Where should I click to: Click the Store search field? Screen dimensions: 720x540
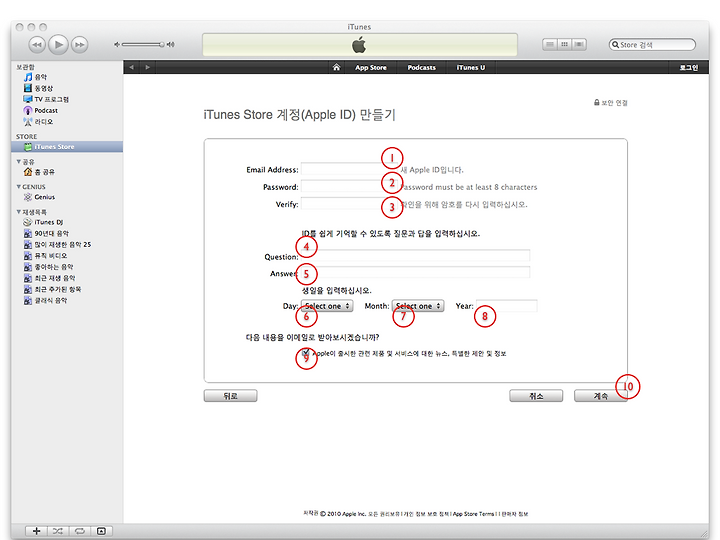[x=652, y=45]
